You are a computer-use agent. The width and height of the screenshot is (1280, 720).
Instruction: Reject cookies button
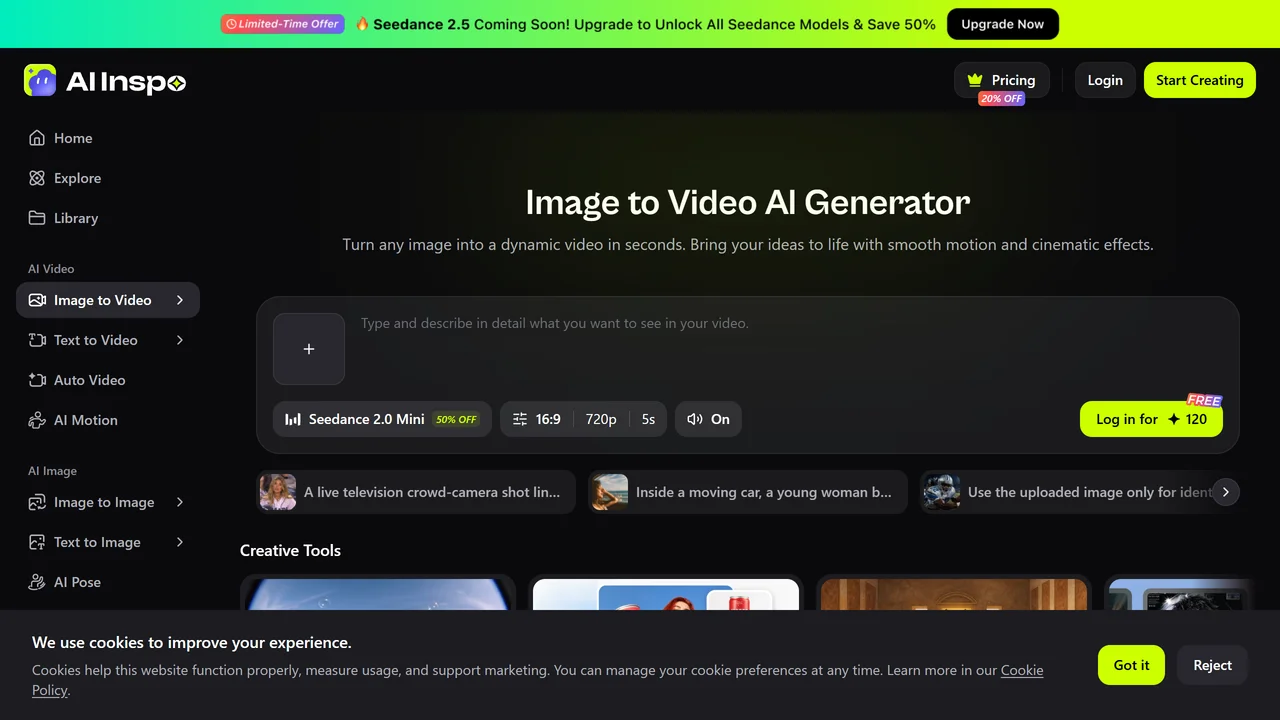coord(1212,665)
